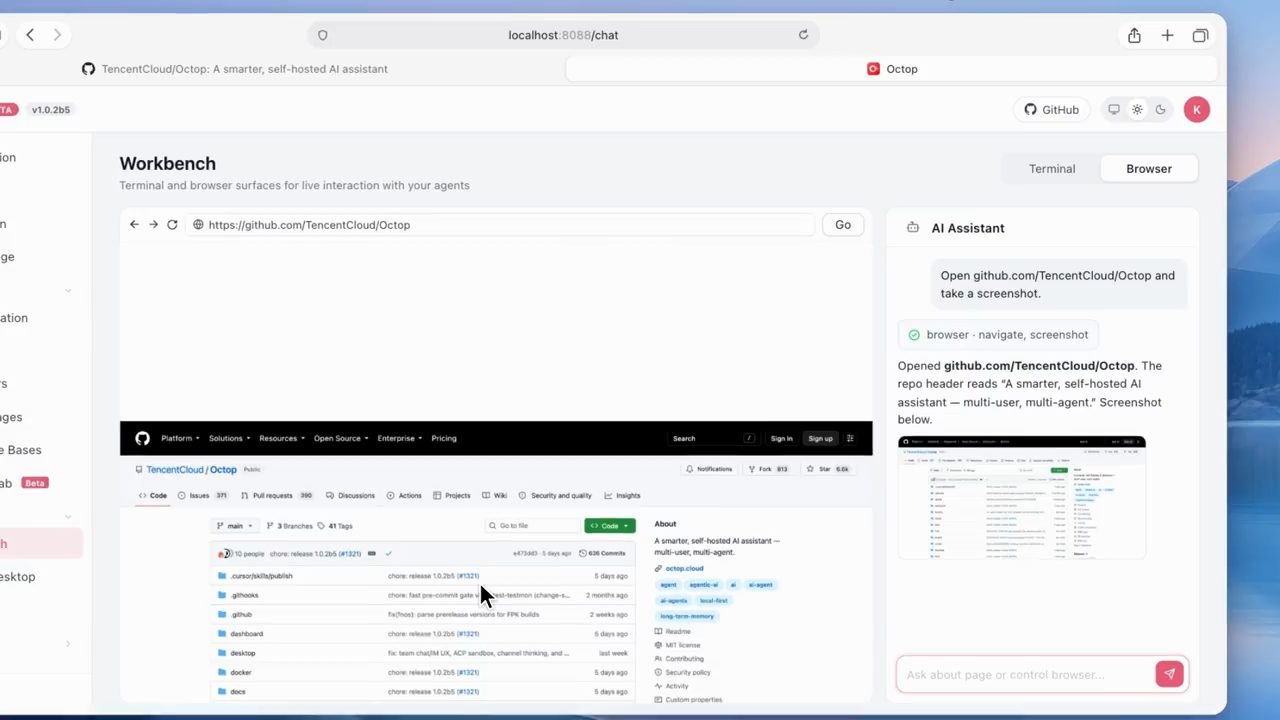This screenshot has height=720, width=1280.
Task: Open the .githooks folder
Action: click(x=244, y=595)
